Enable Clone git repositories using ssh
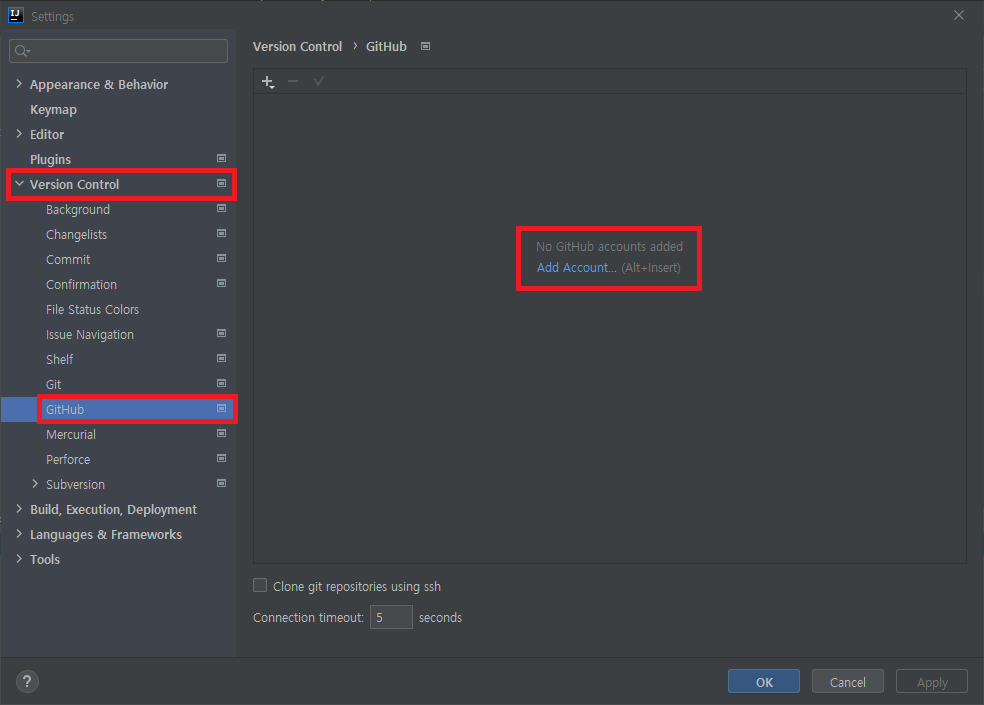The height and width of the screenshot is (705, 984). coord(260,585)
